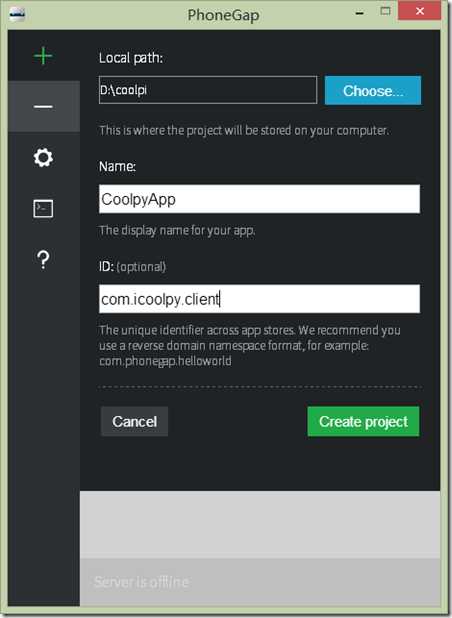Click the green Create project button
This screenshot has width=452, height=618.
click(363, 421)
